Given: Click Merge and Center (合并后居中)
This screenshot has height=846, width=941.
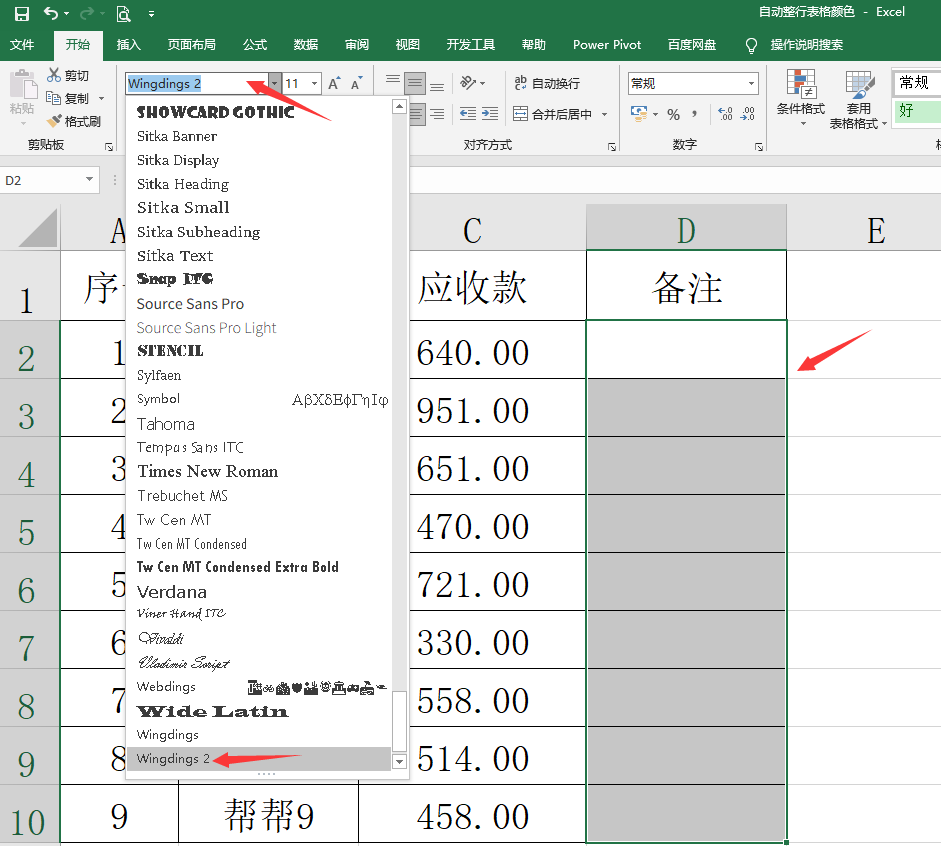Looking at the screenshot, I should 553,114.
